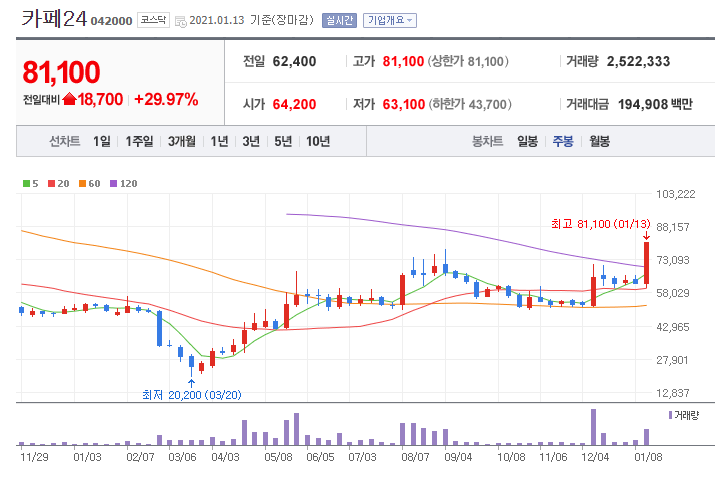Switch to 주봉 candlestick chart

[563, 141]
